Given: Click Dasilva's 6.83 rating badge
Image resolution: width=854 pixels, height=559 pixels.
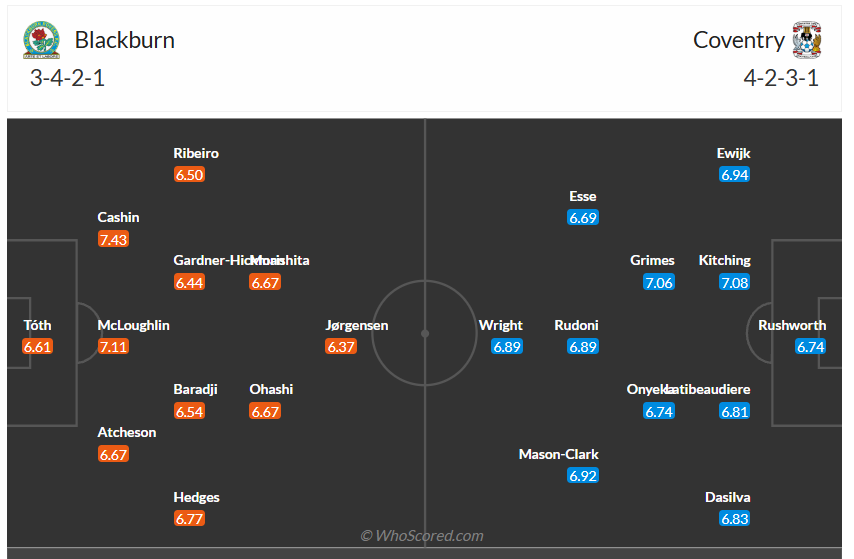Looking at the screenshot, I should [x=734, y=518].
